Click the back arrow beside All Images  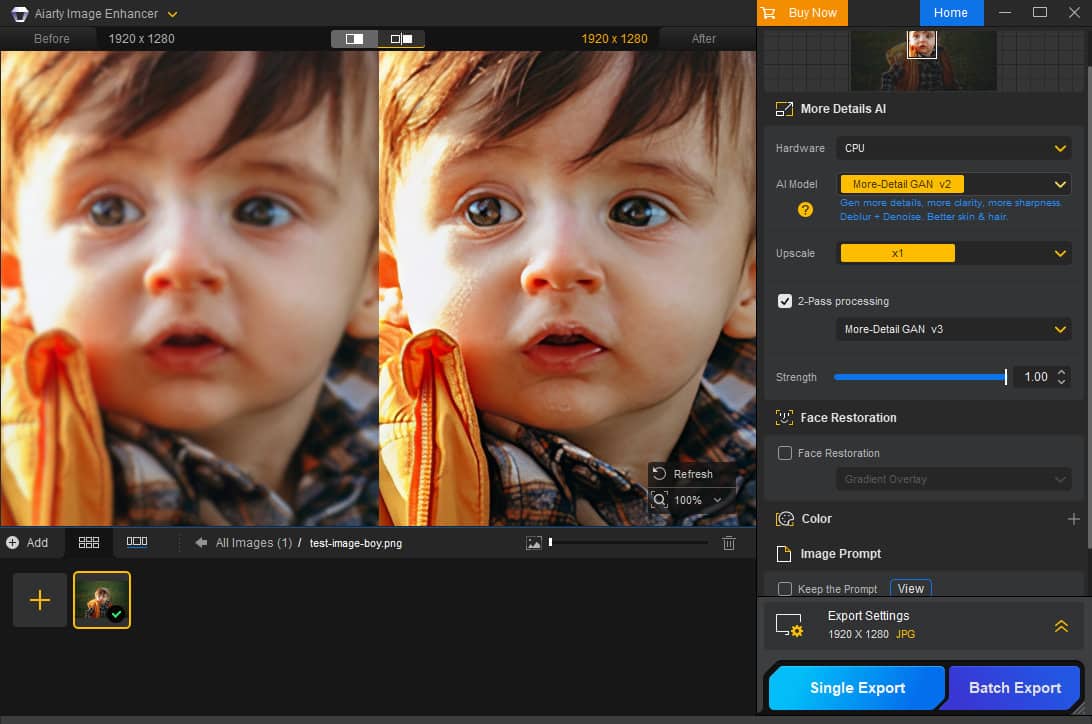tap(201, 543)
